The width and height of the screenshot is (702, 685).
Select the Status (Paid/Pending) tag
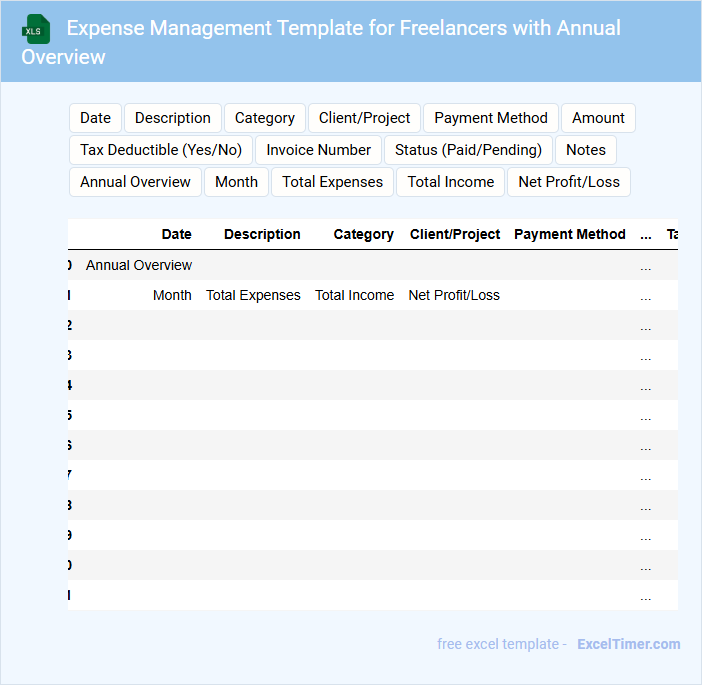(468, 150)
